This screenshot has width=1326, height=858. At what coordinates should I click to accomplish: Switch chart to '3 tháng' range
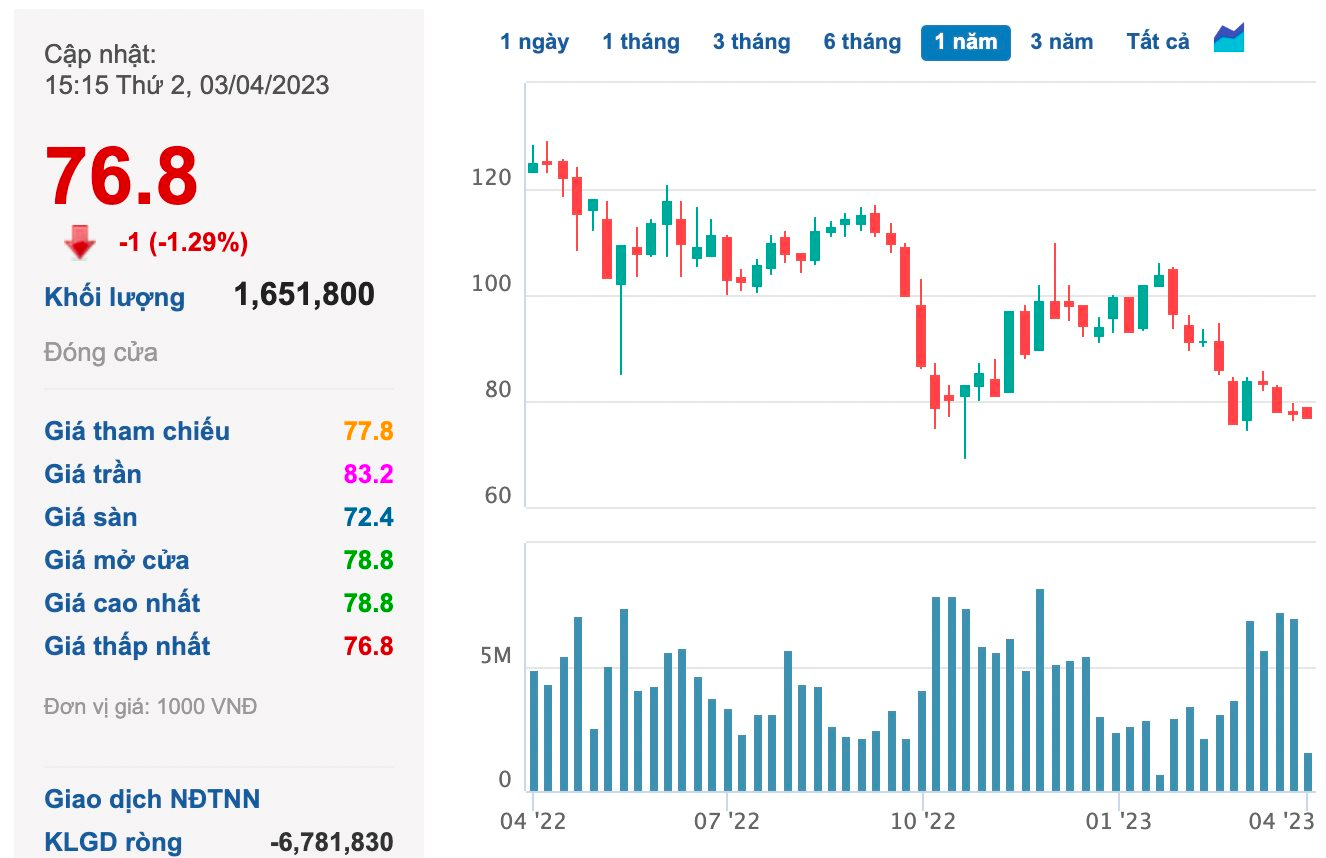pyautogui.click(x=751, y=42)
